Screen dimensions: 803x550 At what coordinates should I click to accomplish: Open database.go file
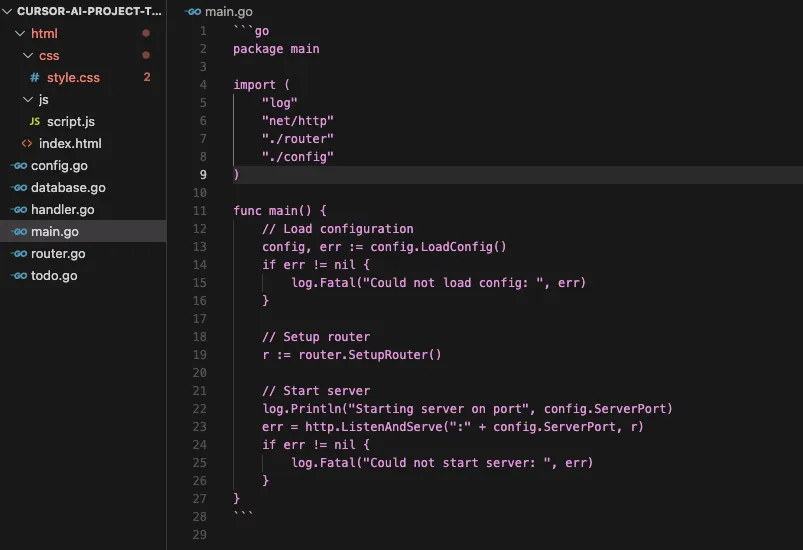68,187
